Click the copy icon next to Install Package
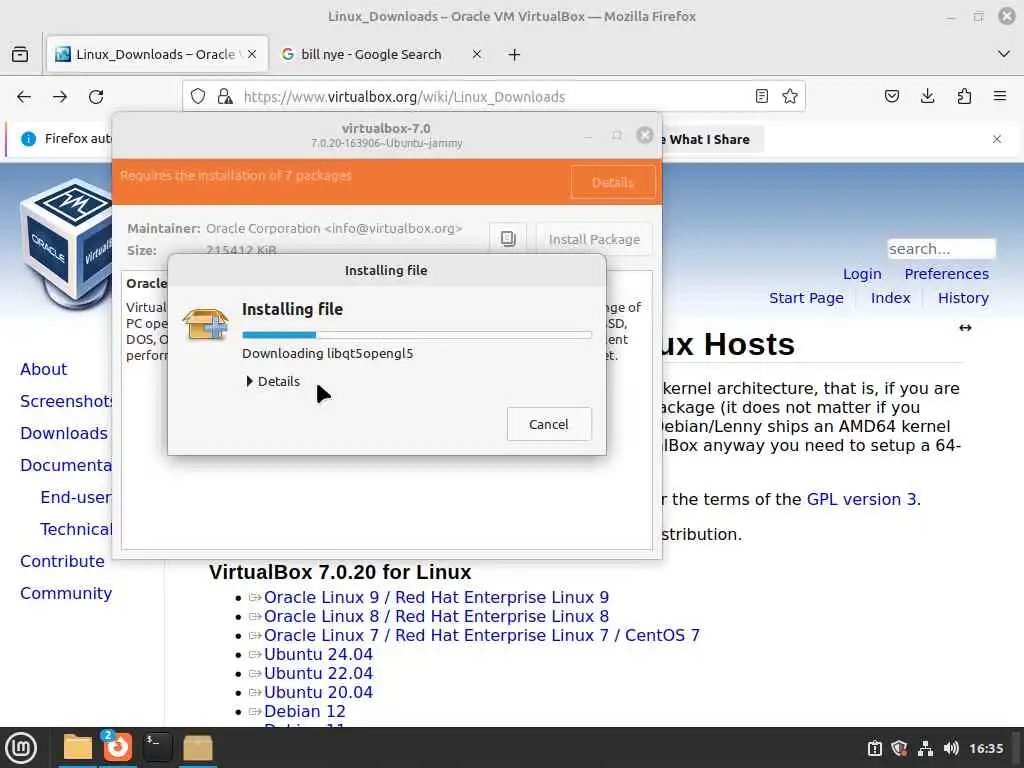1024x768 pixels. tap(508, 239)
